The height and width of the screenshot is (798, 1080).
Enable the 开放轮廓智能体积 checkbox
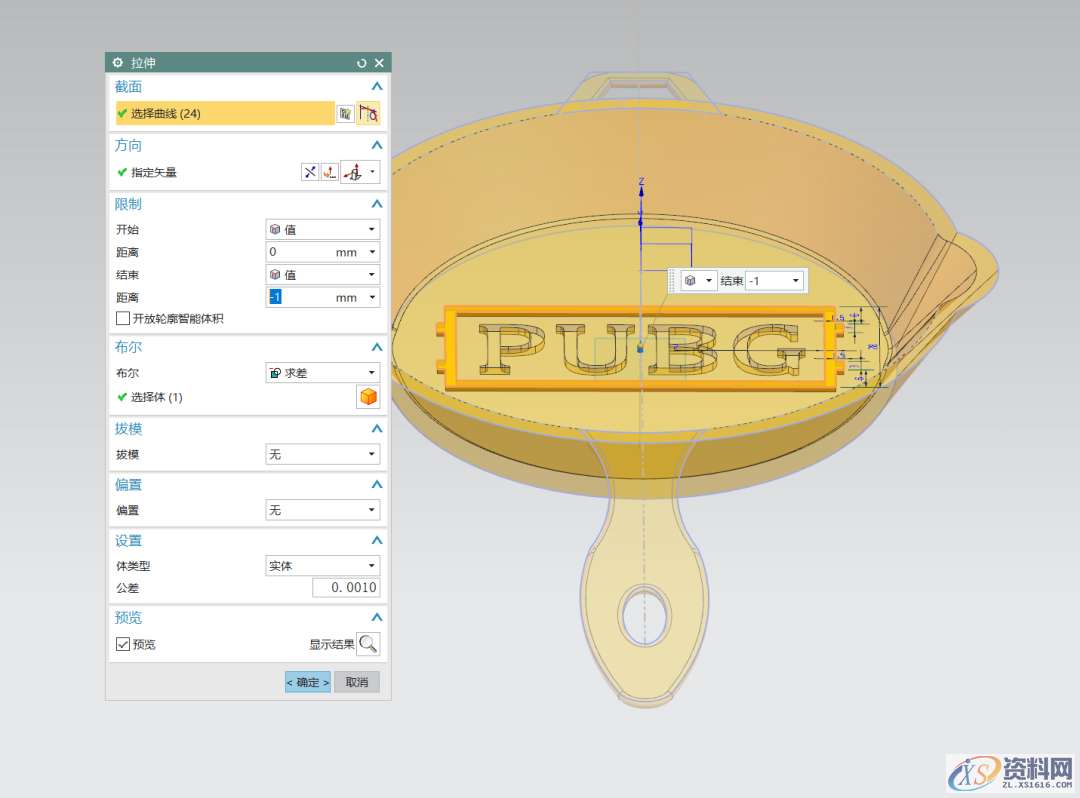pyautogui.click(x=123, y=319)
